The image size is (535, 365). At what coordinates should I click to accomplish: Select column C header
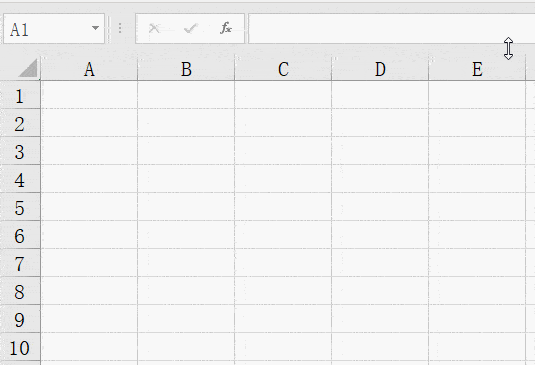click(x=283, y=70)
